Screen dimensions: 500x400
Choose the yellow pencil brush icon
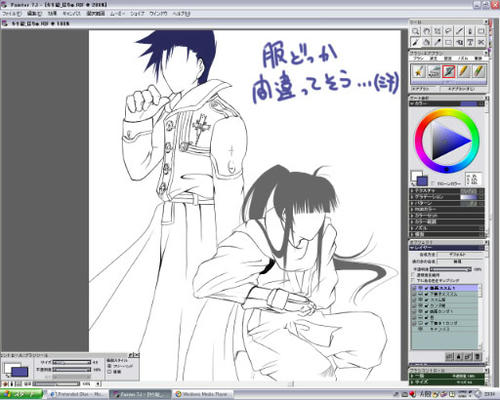[x=463, y=71]
